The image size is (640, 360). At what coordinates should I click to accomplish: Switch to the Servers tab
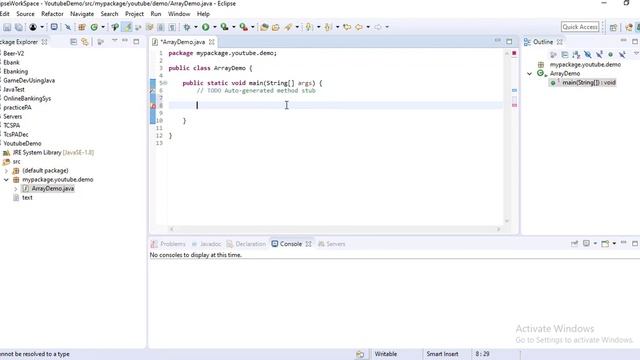click(x=332, y=244)
